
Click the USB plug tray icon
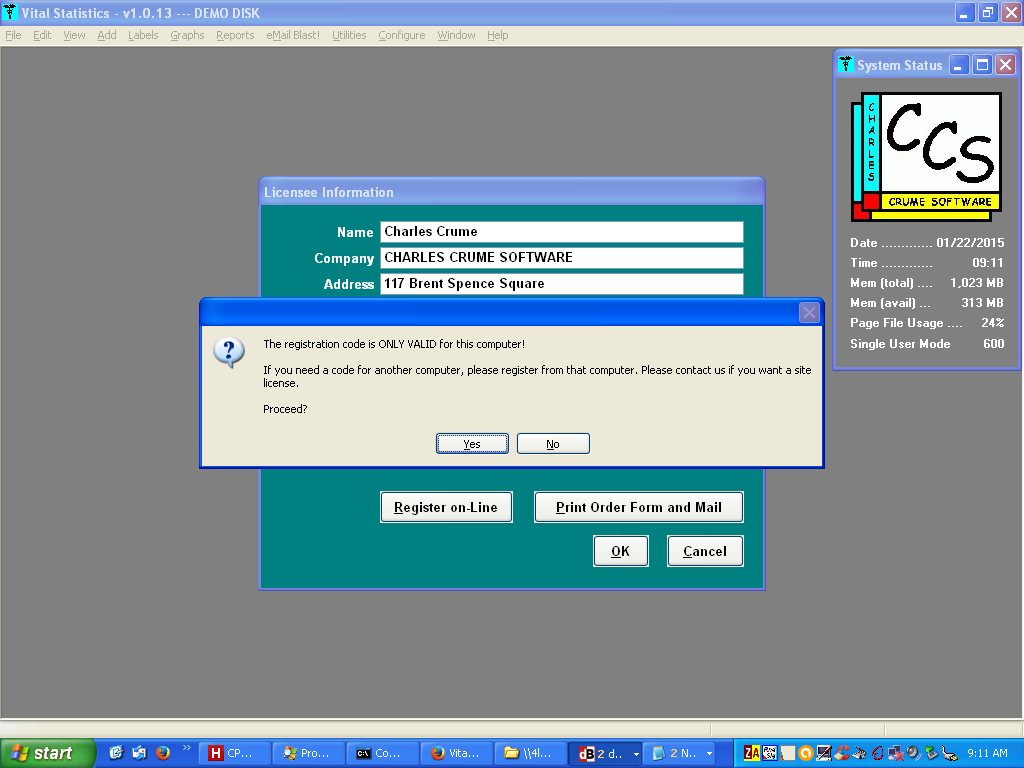coord(950,753)
